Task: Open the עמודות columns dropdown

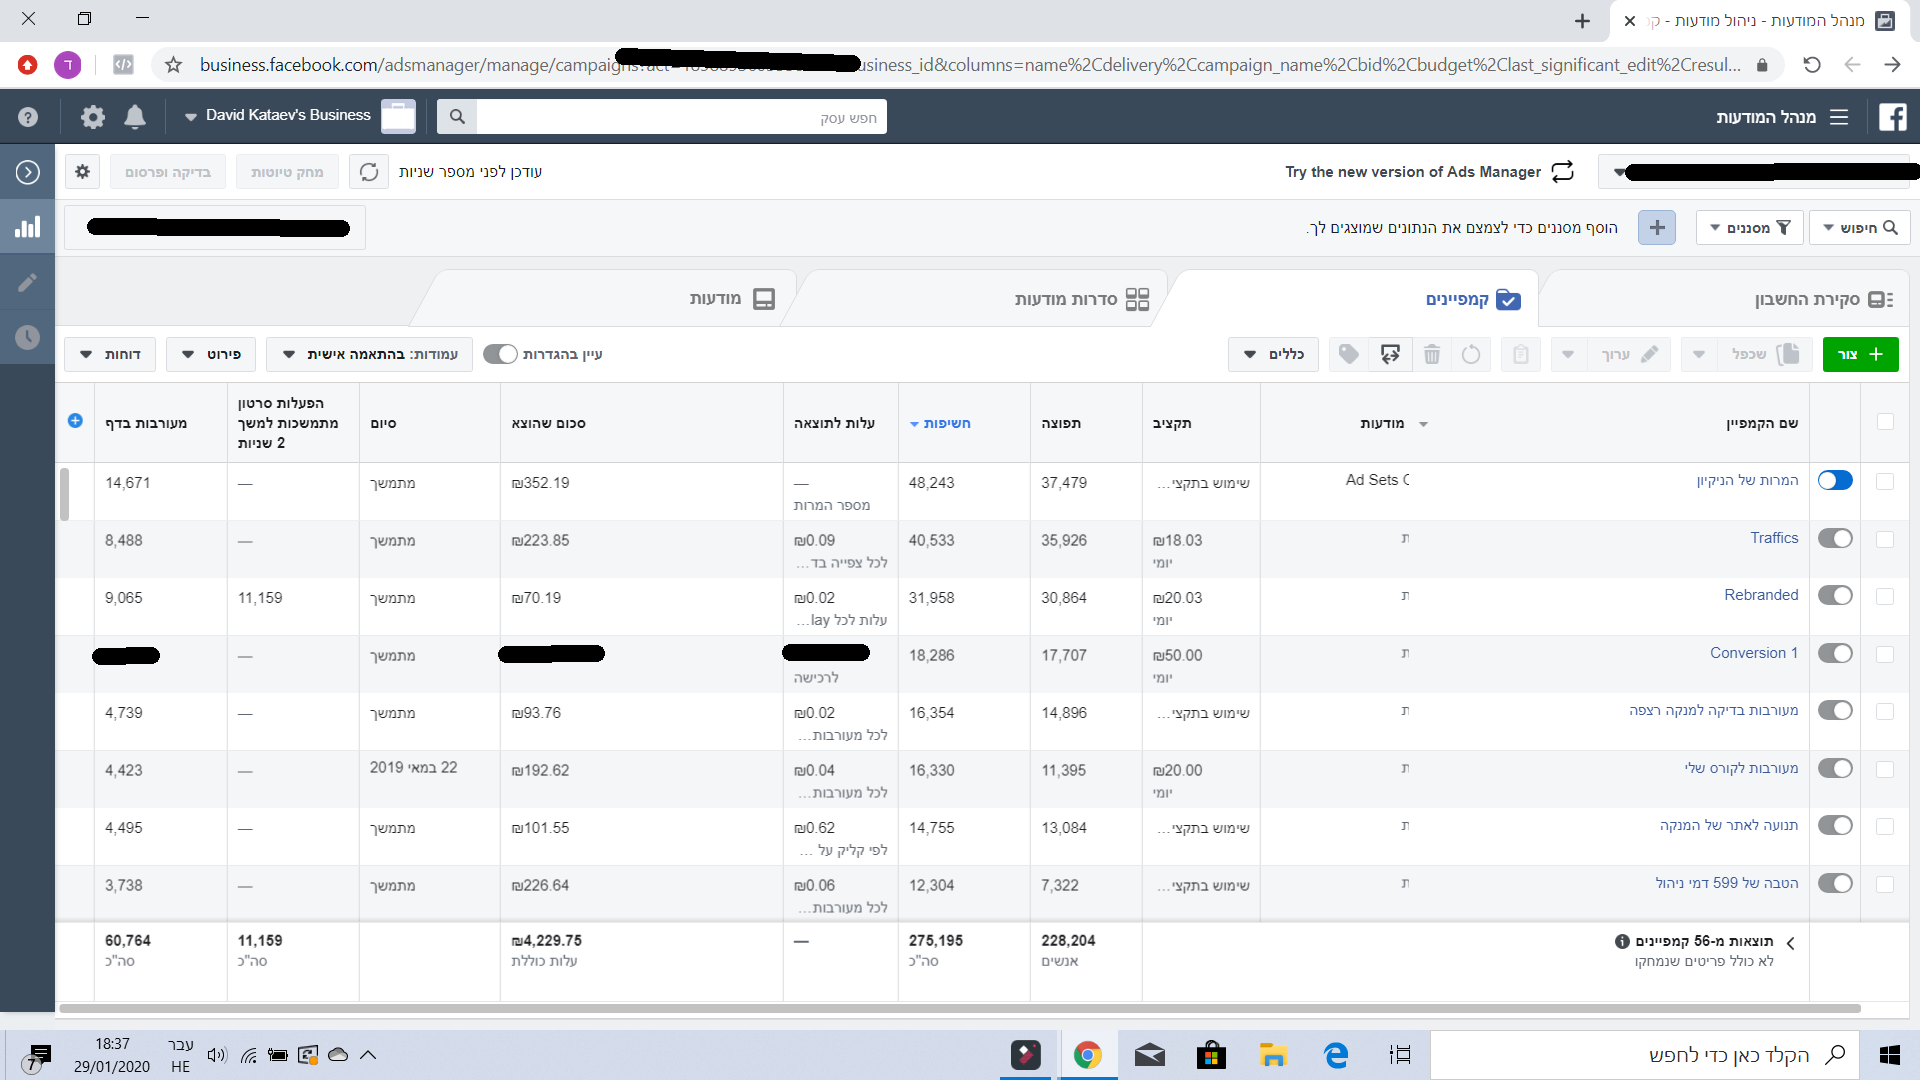Action: pos(370,354)
